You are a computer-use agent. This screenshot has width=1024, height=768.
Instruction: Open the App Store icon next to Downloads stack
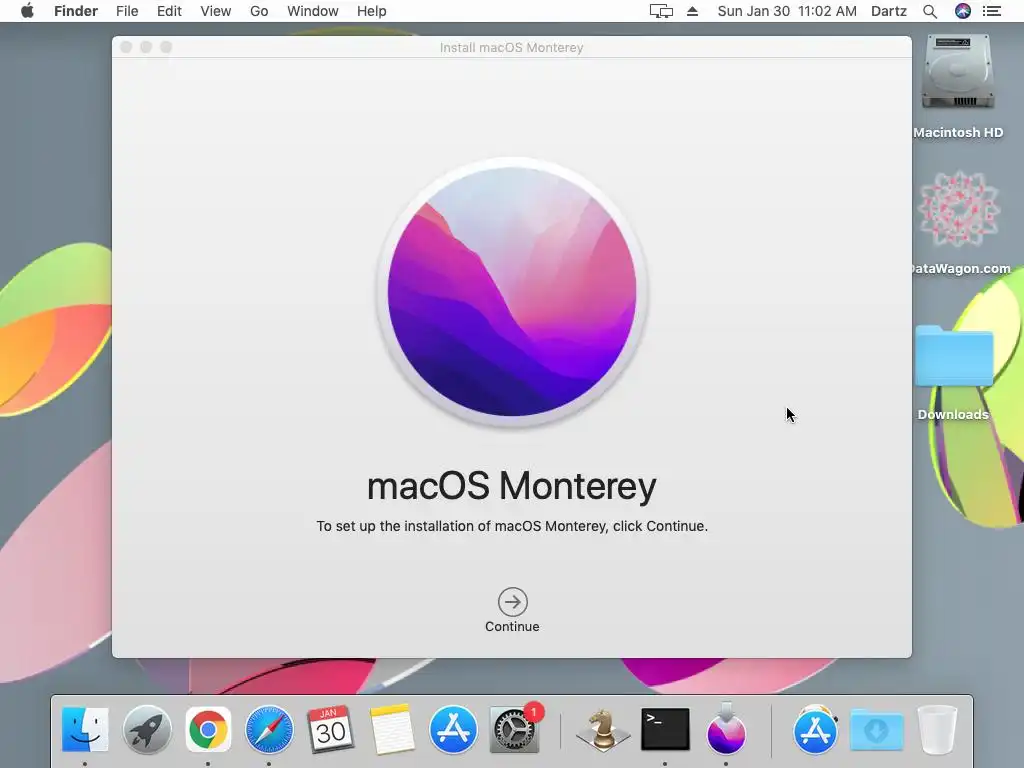815,729
